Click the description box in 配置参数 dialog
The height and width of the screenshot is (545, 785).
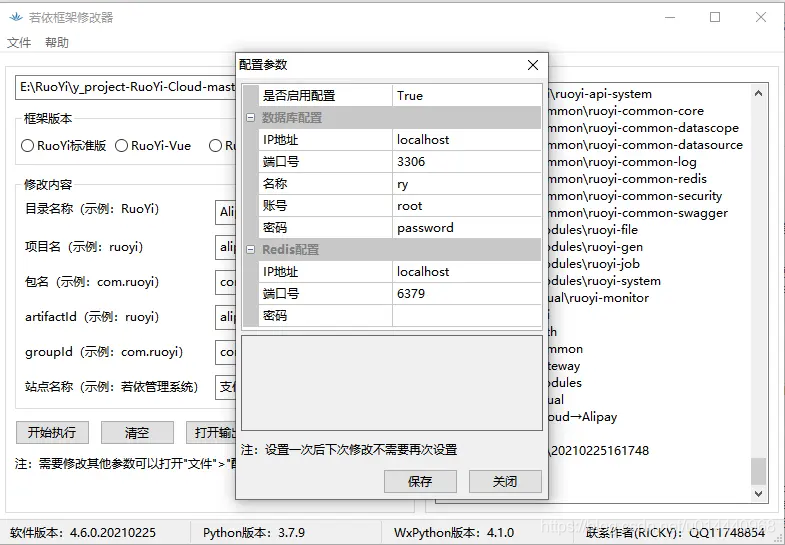392,383
